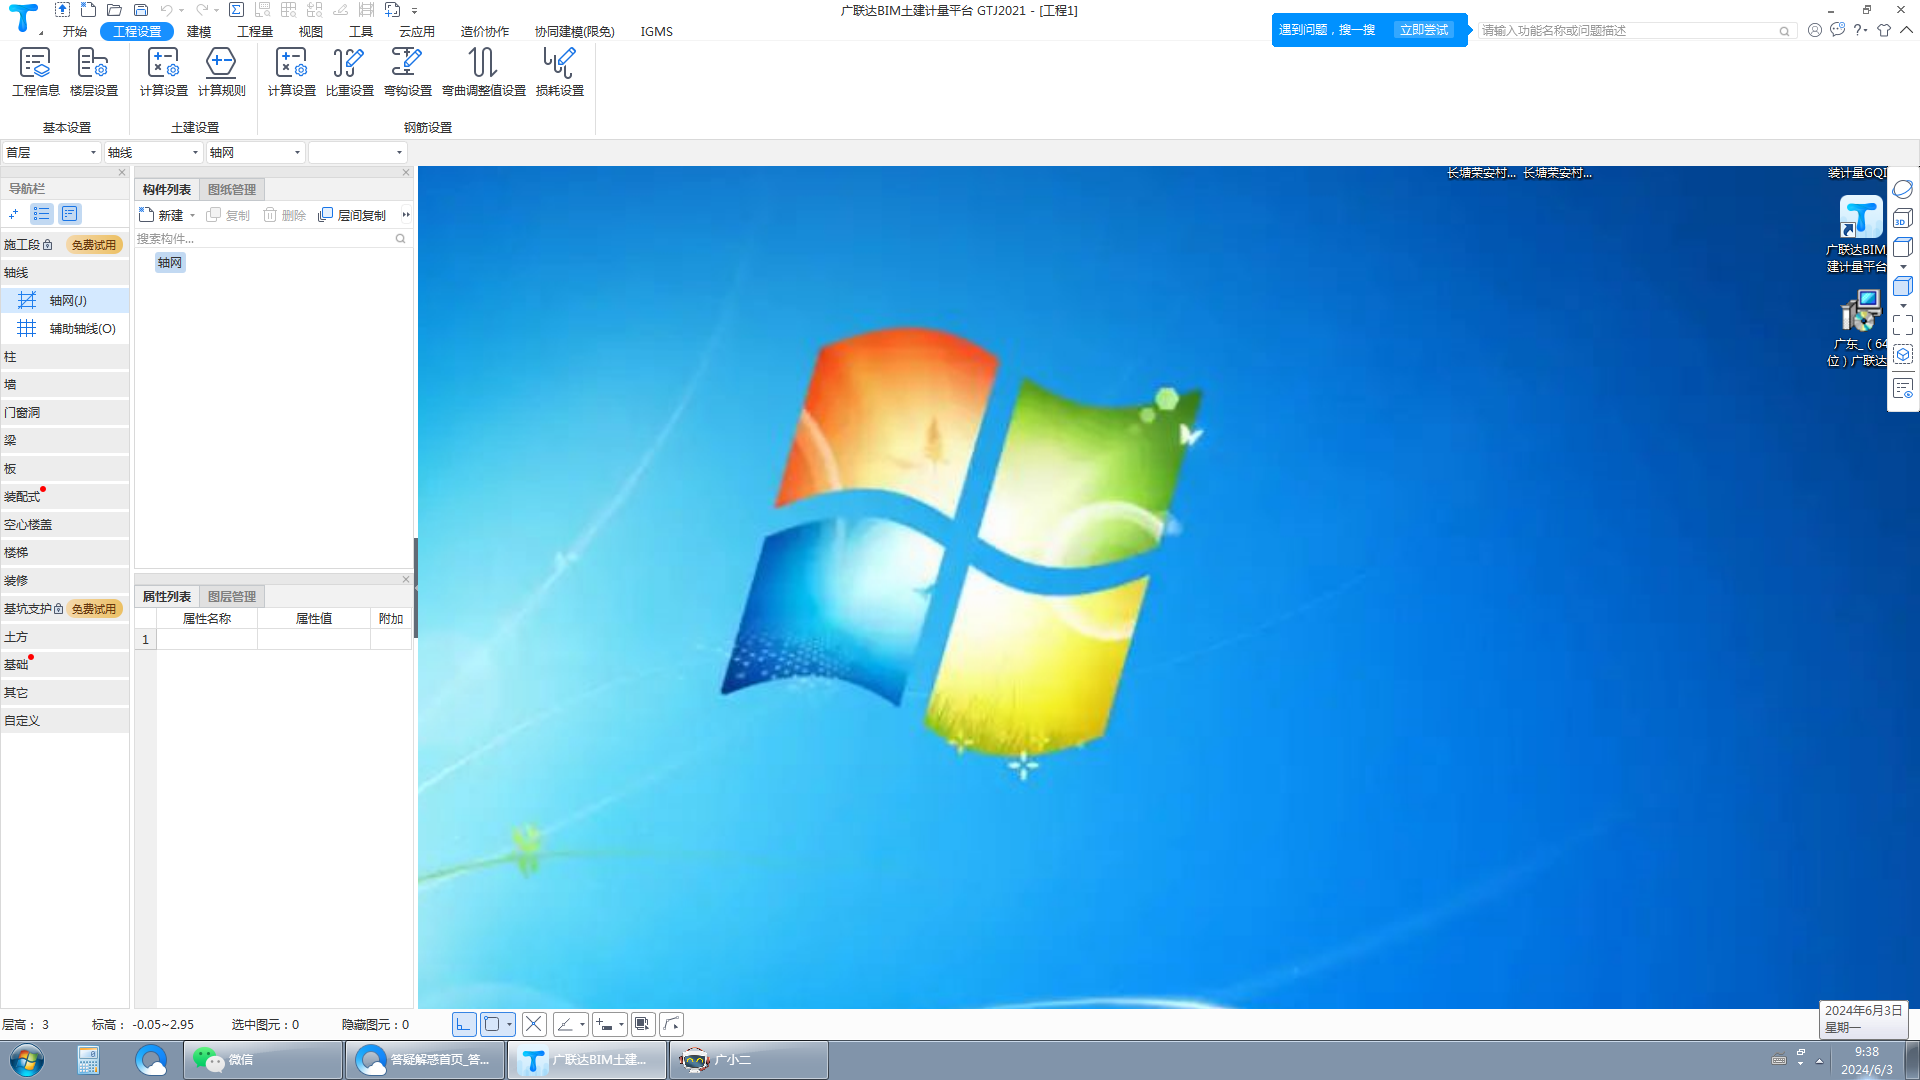Image resolution: width=1920 pixels, height=1080 pixels.
Task: Expand 装配式 category in navigation
Action: pos(65,496)
